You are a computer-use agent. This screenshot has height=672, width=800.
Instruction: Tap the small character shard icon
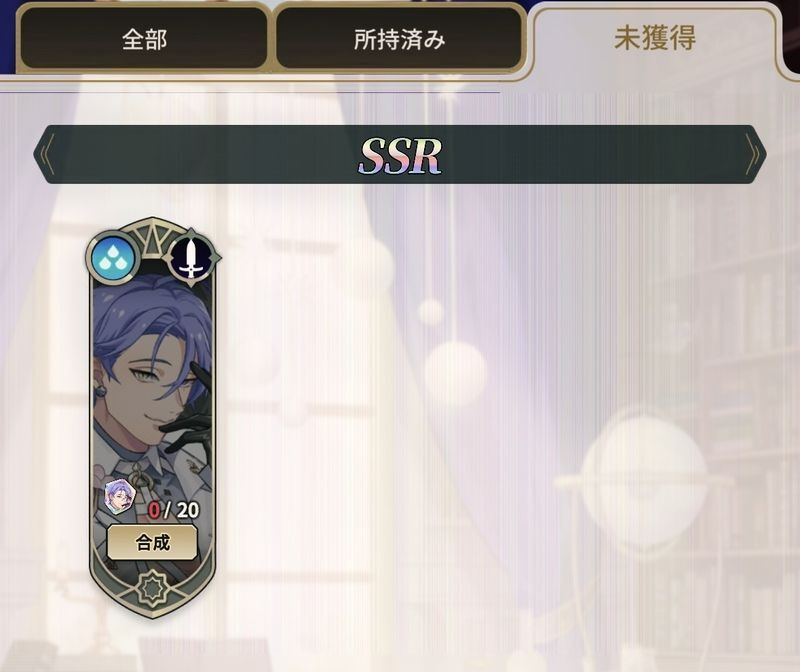[x=120, y=496]
